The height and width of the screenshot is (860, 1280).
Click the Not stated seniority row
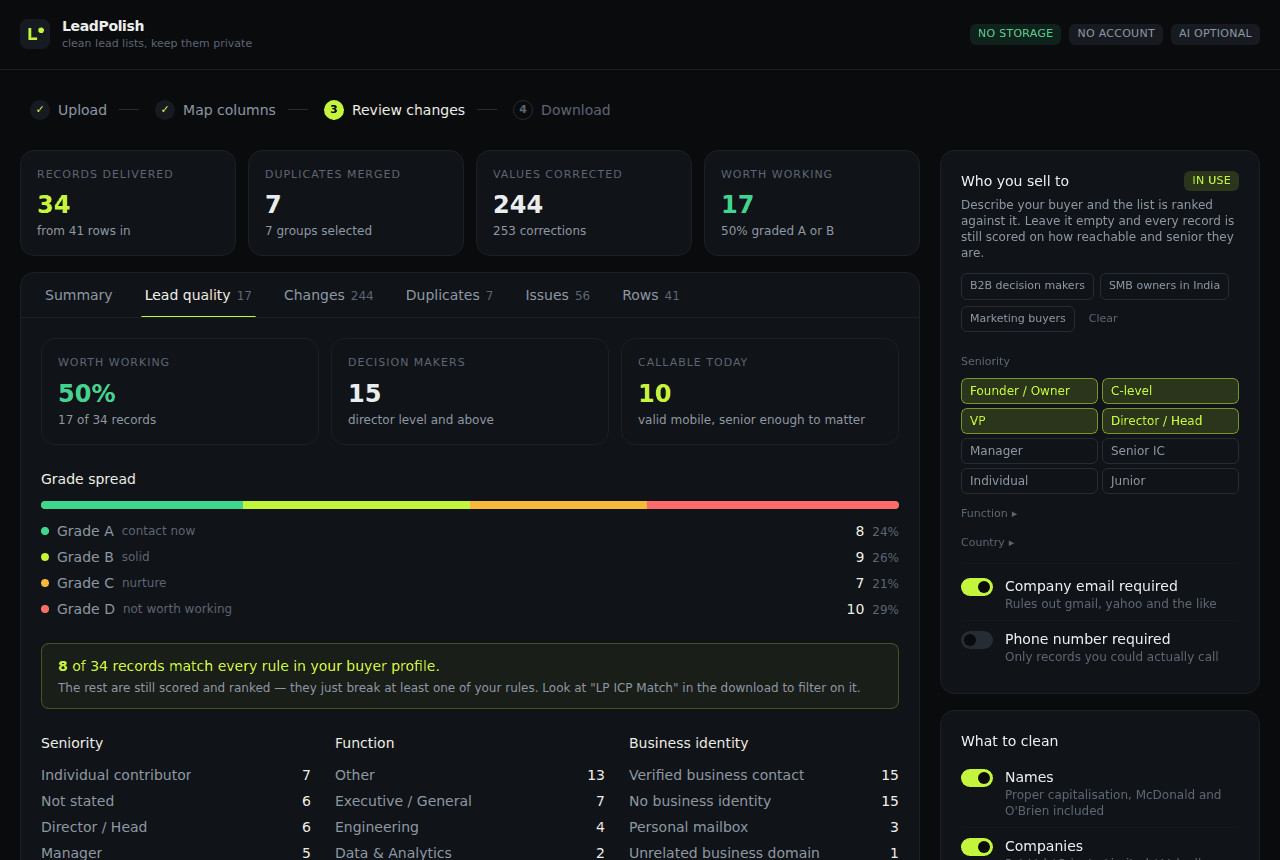pyautogui.click(x=176, y=801)
